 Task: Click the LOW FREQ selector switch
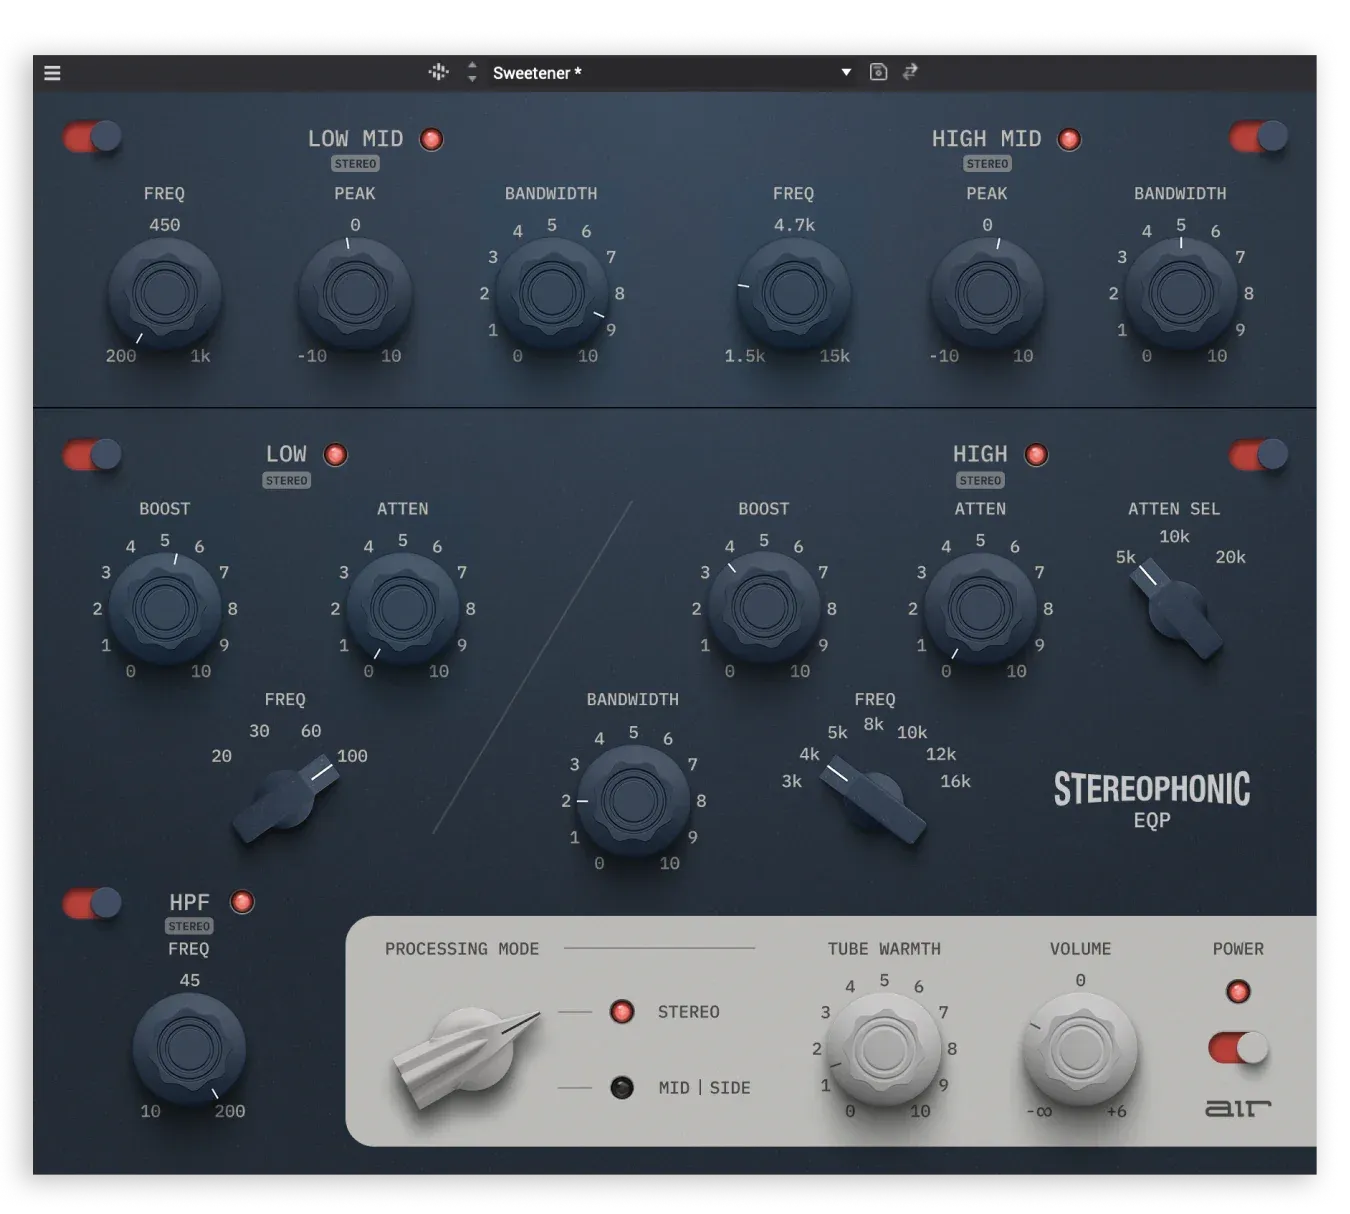pos(286,800)
